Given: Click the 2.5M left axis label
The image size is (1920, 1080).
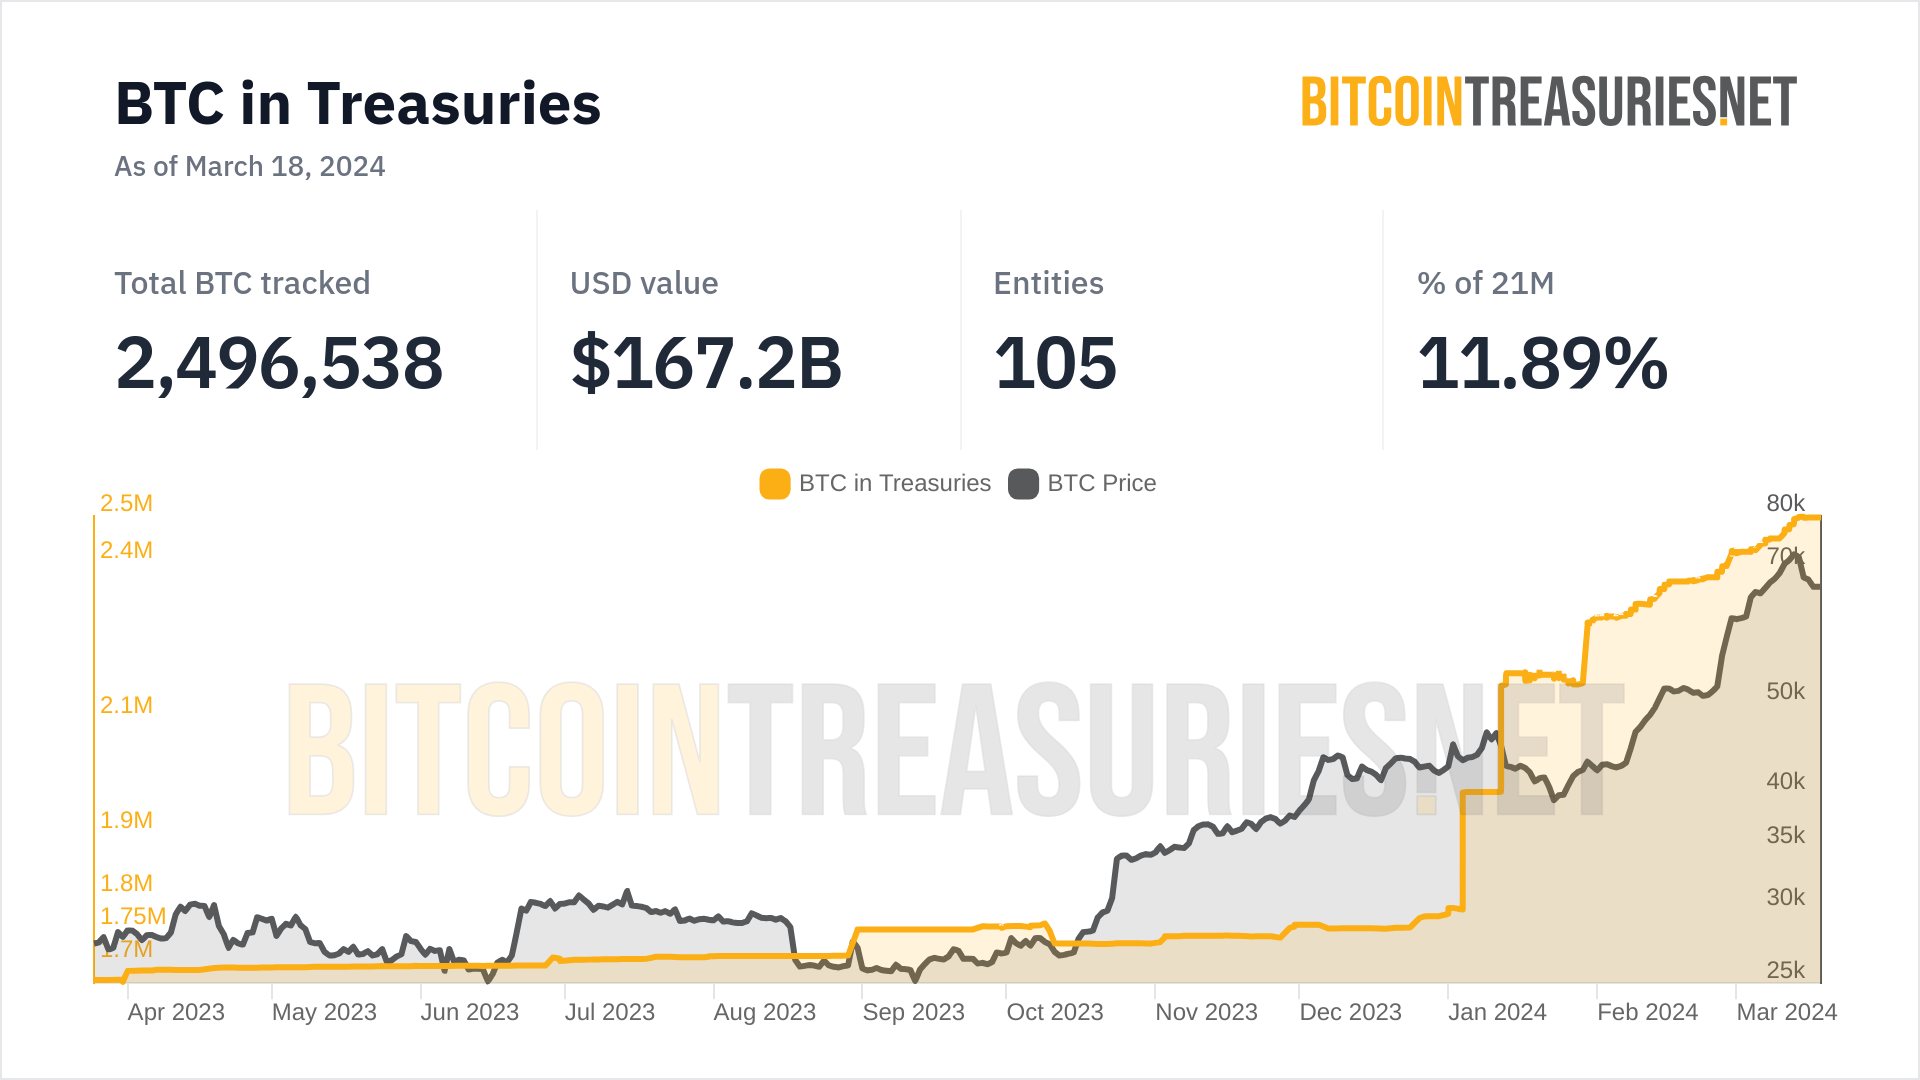Looking at the screenshot, I should (126, 504).
